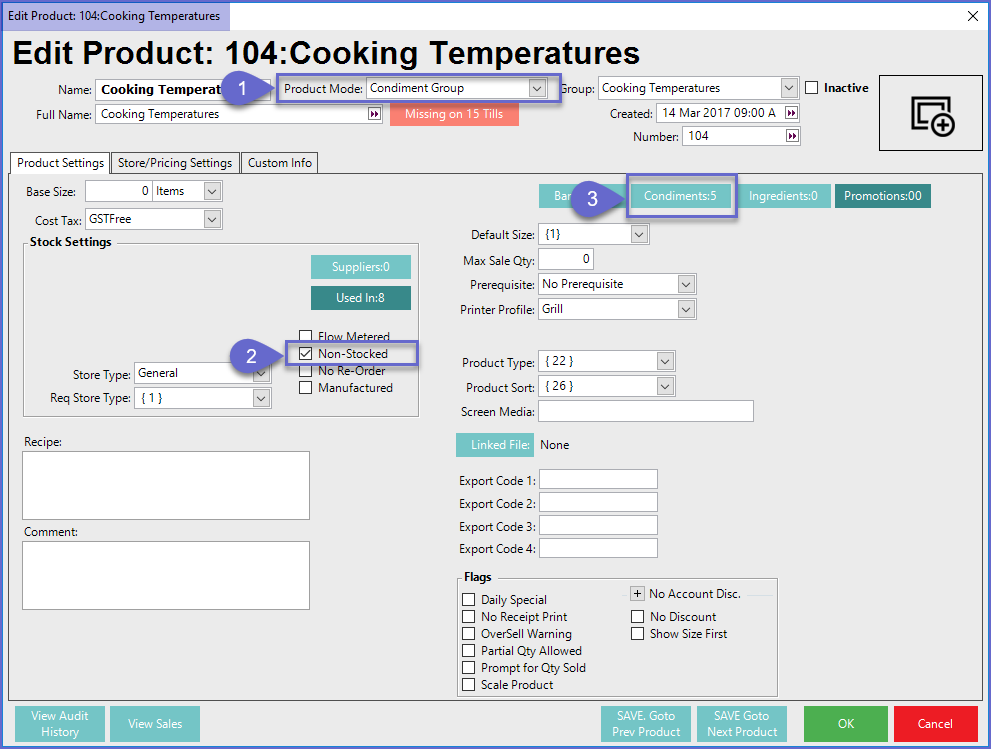Open the Prerequisite dropdown

point(685,285)
